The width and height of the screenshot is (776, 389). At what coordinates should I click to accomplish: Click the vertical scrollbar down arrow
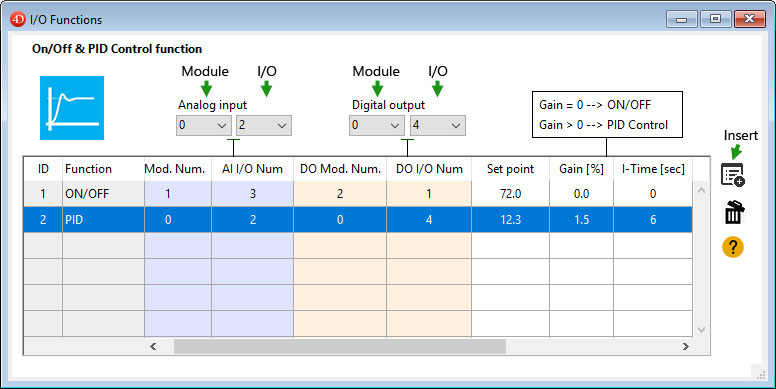(x=701, y=330)
